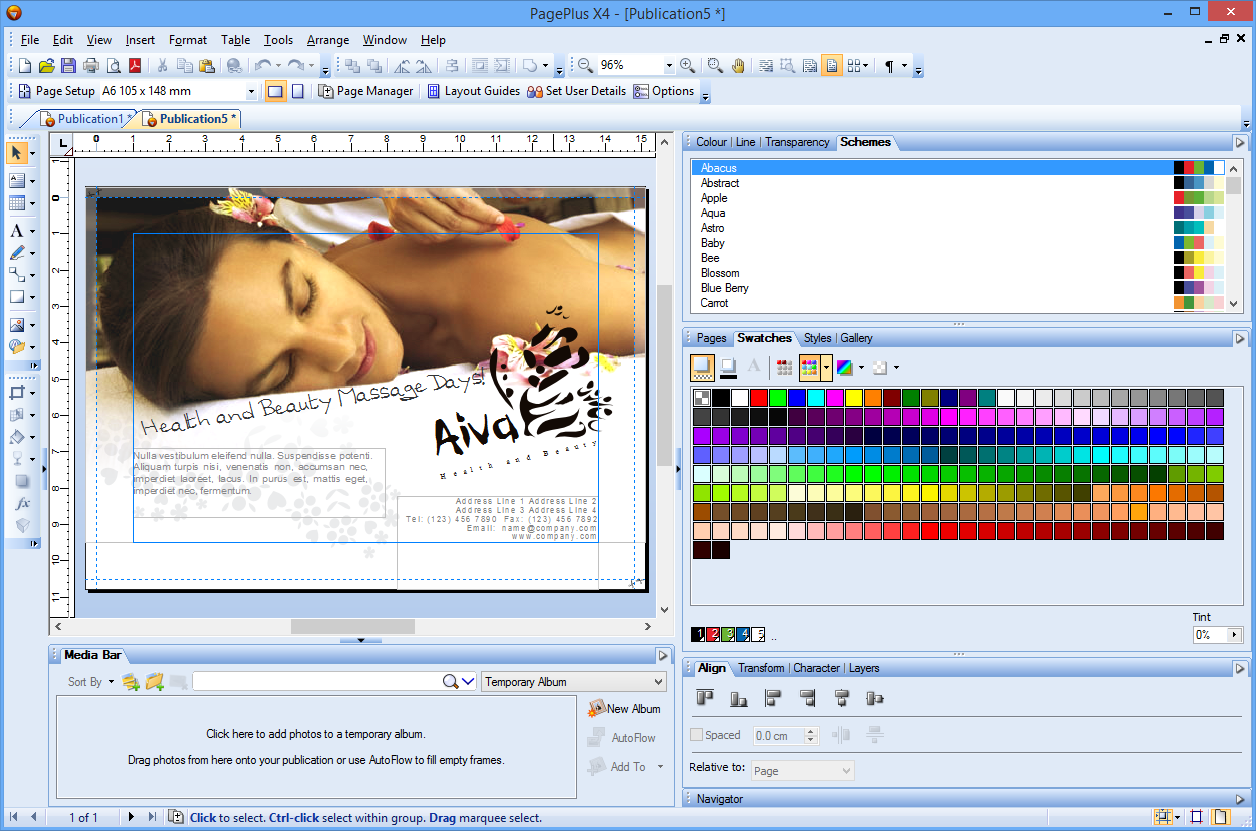Select the Pointer tool in left toolbar
Screen dimensions: 1256x831
(x=17, y=153)
